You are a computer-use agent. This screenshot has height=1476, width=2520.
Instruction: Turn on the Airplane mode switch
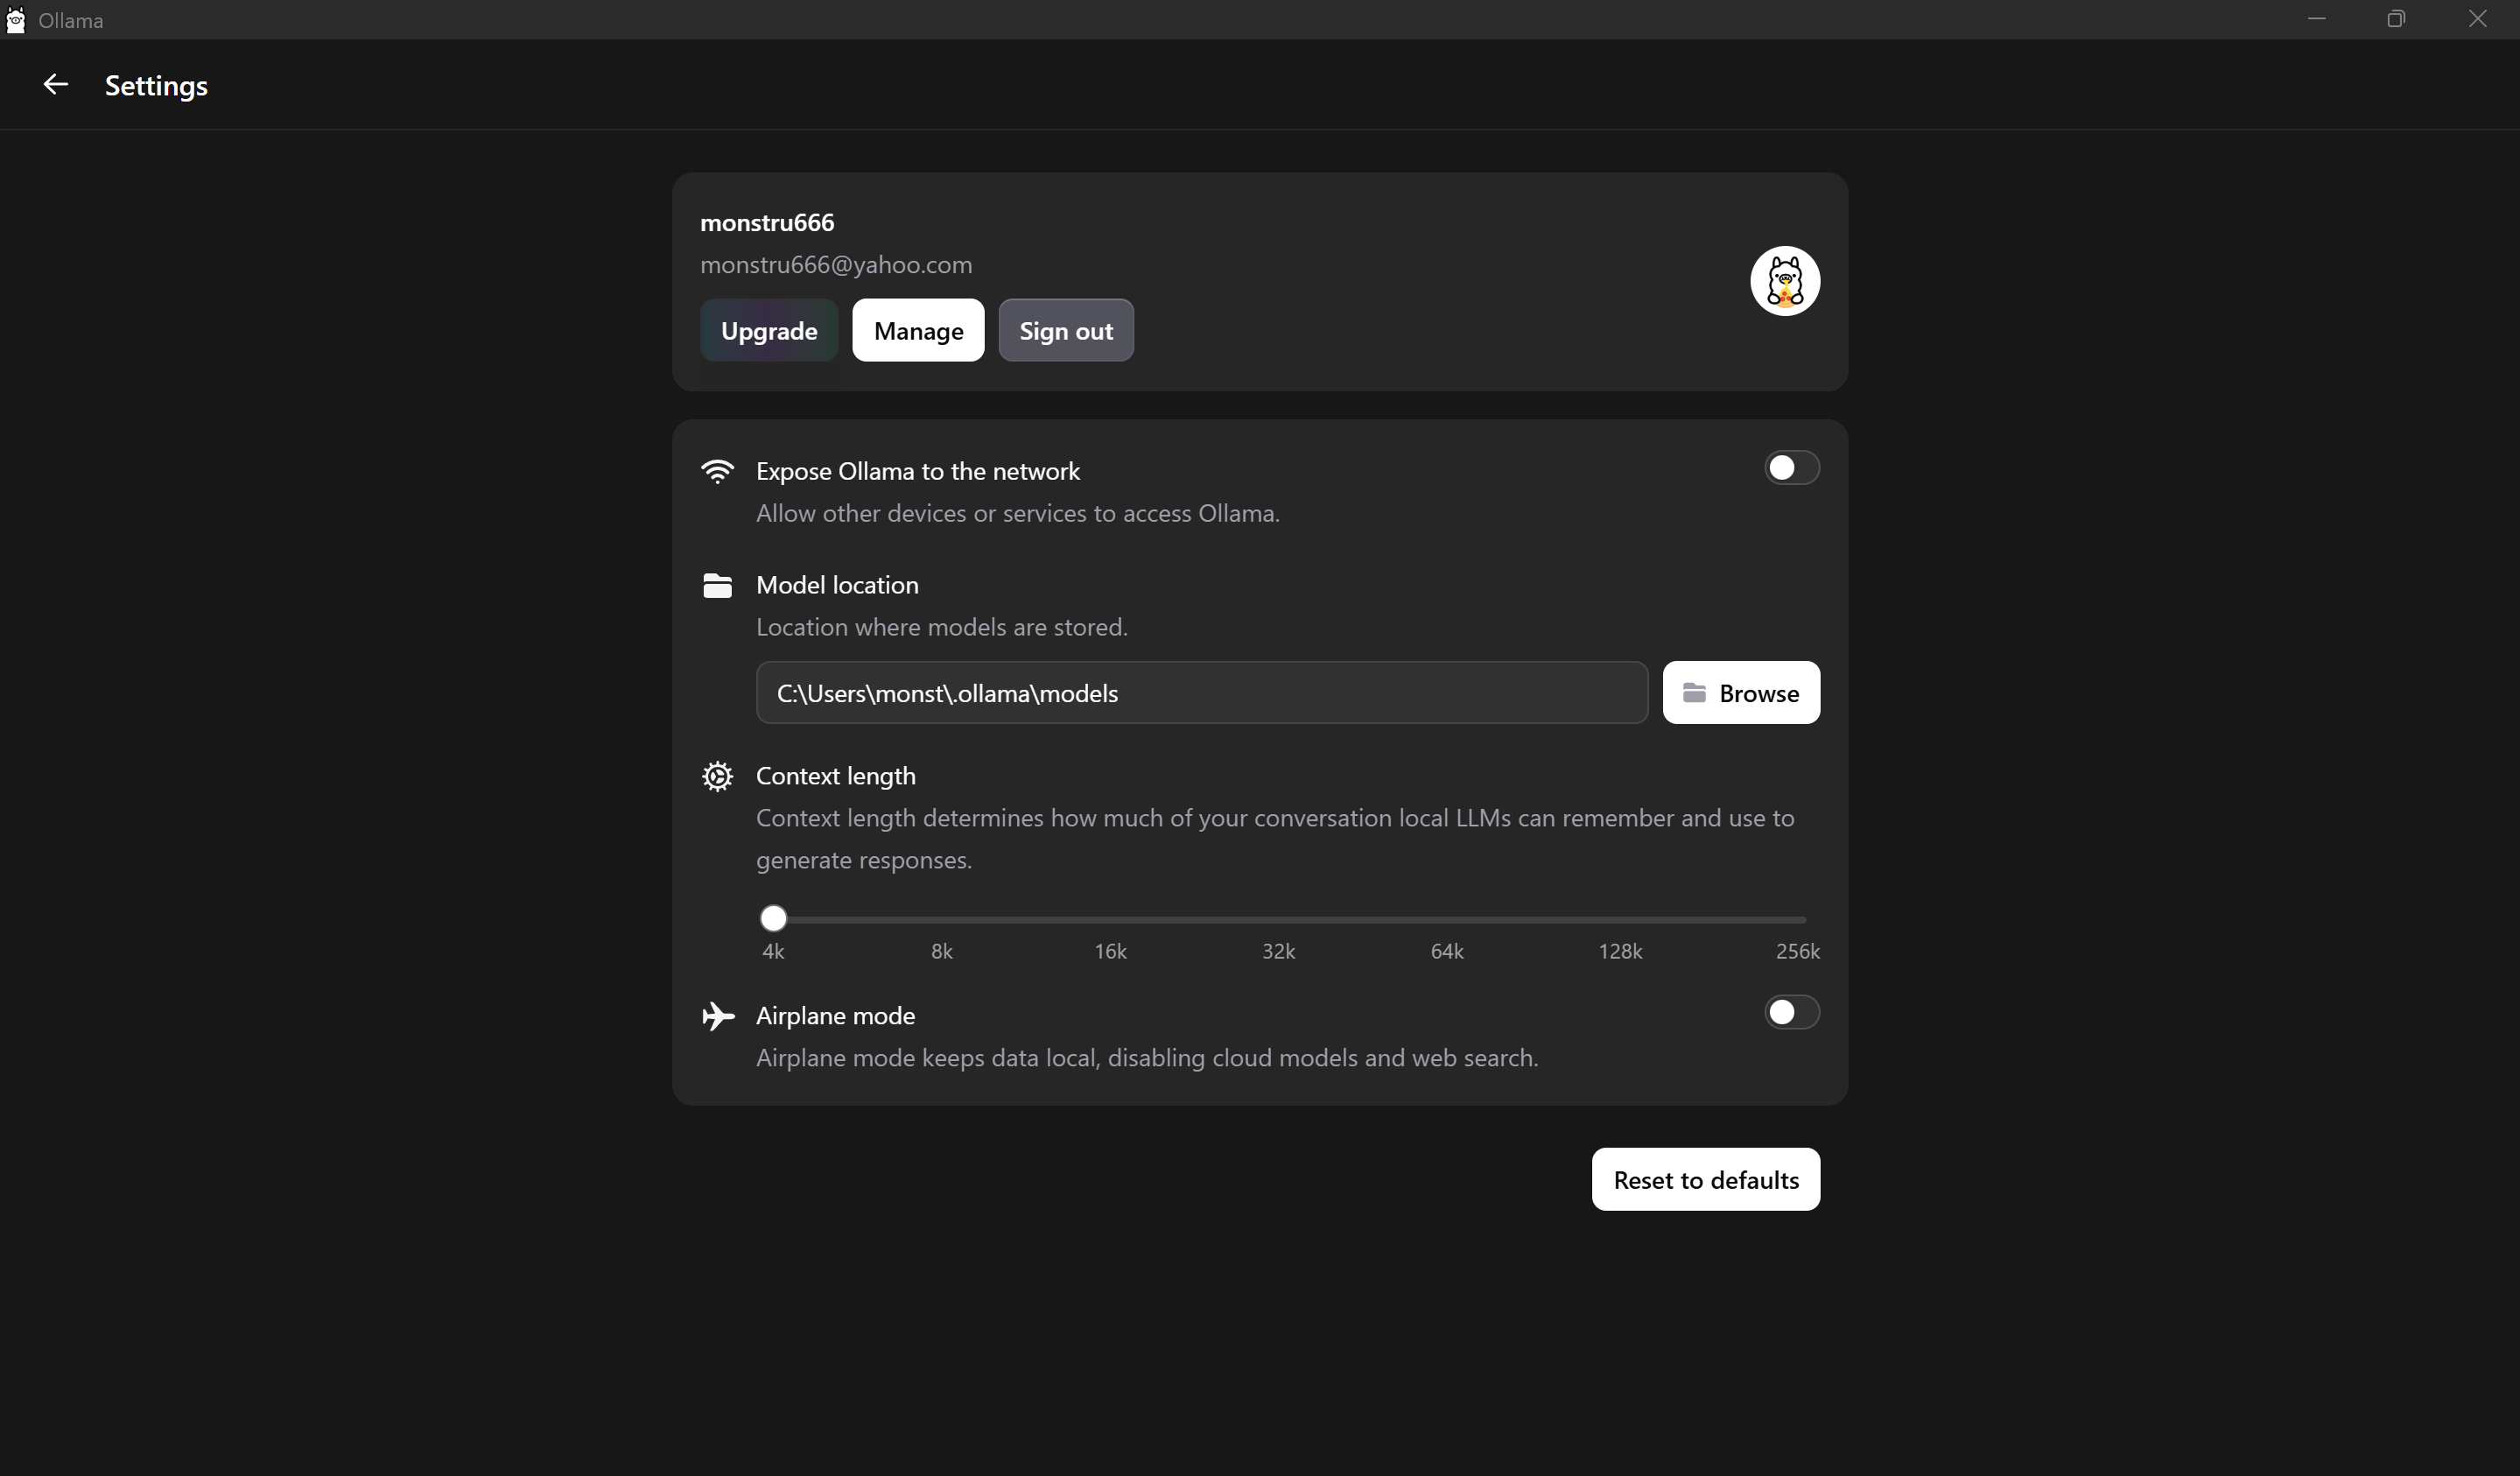[x=1791, y=1012]
